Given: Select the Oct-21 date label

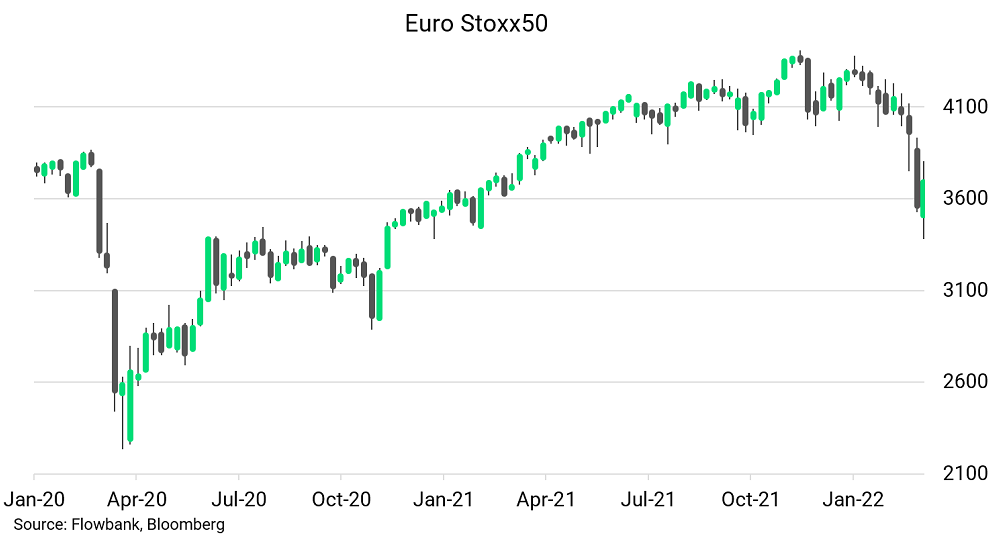Looking at the screenshot, I should (x=751, y=497).
